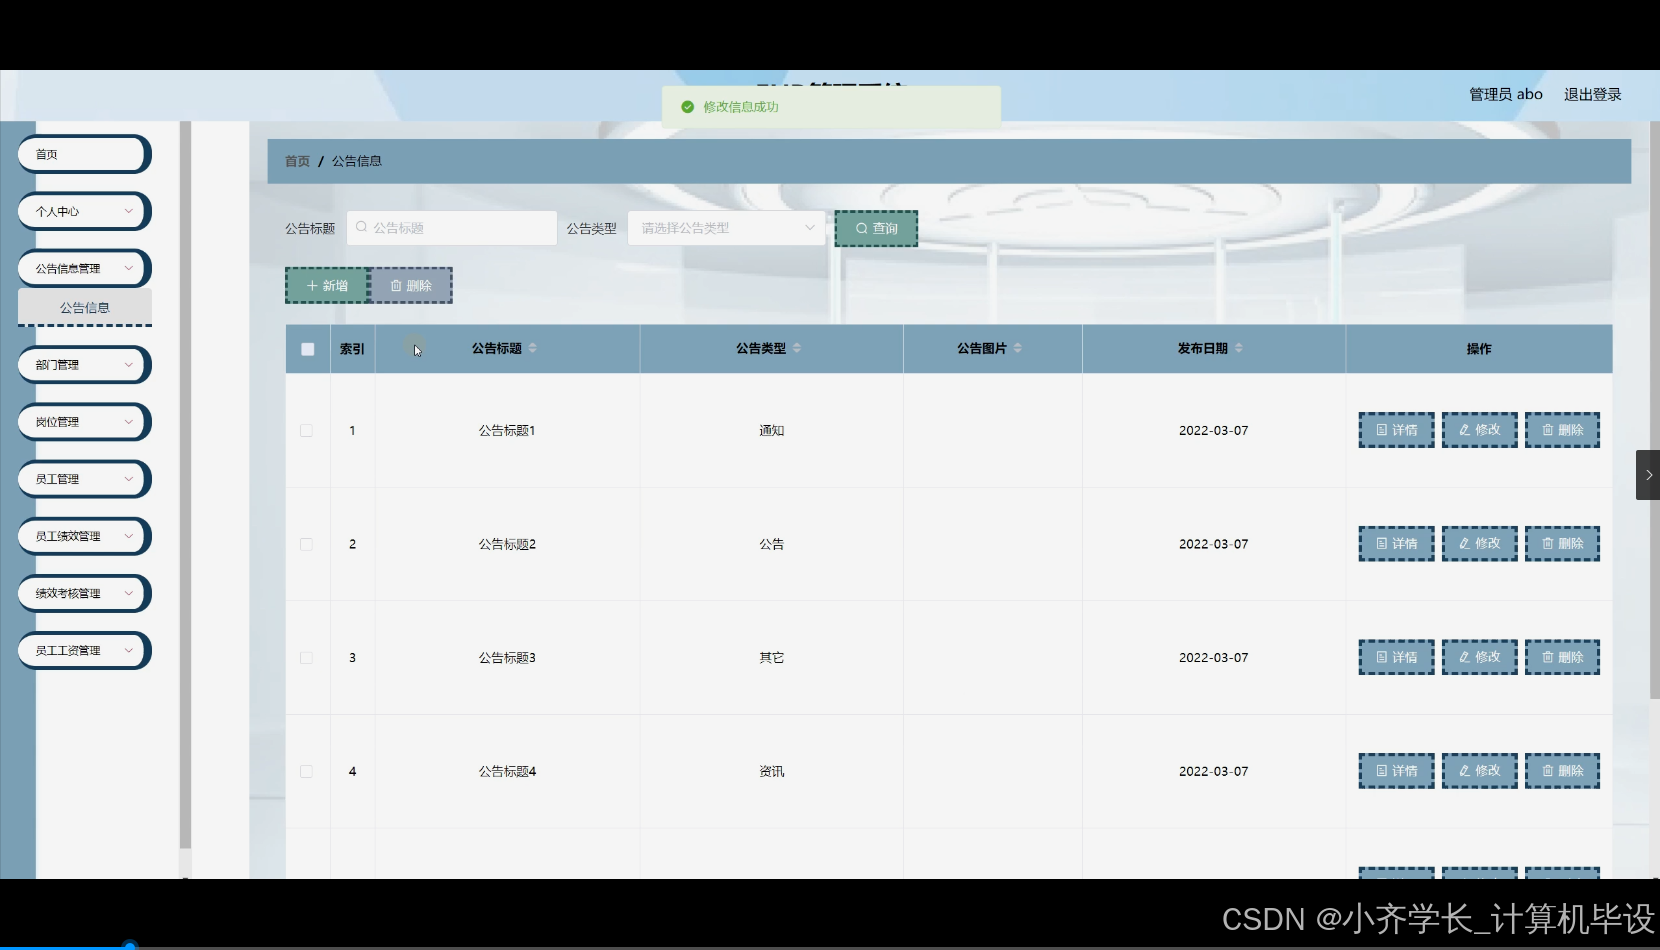Click the sort arrows on 发布日期 column
Image resolution: width=1660 pixels, height=950 pixels.
click(x=1238, y=347)
